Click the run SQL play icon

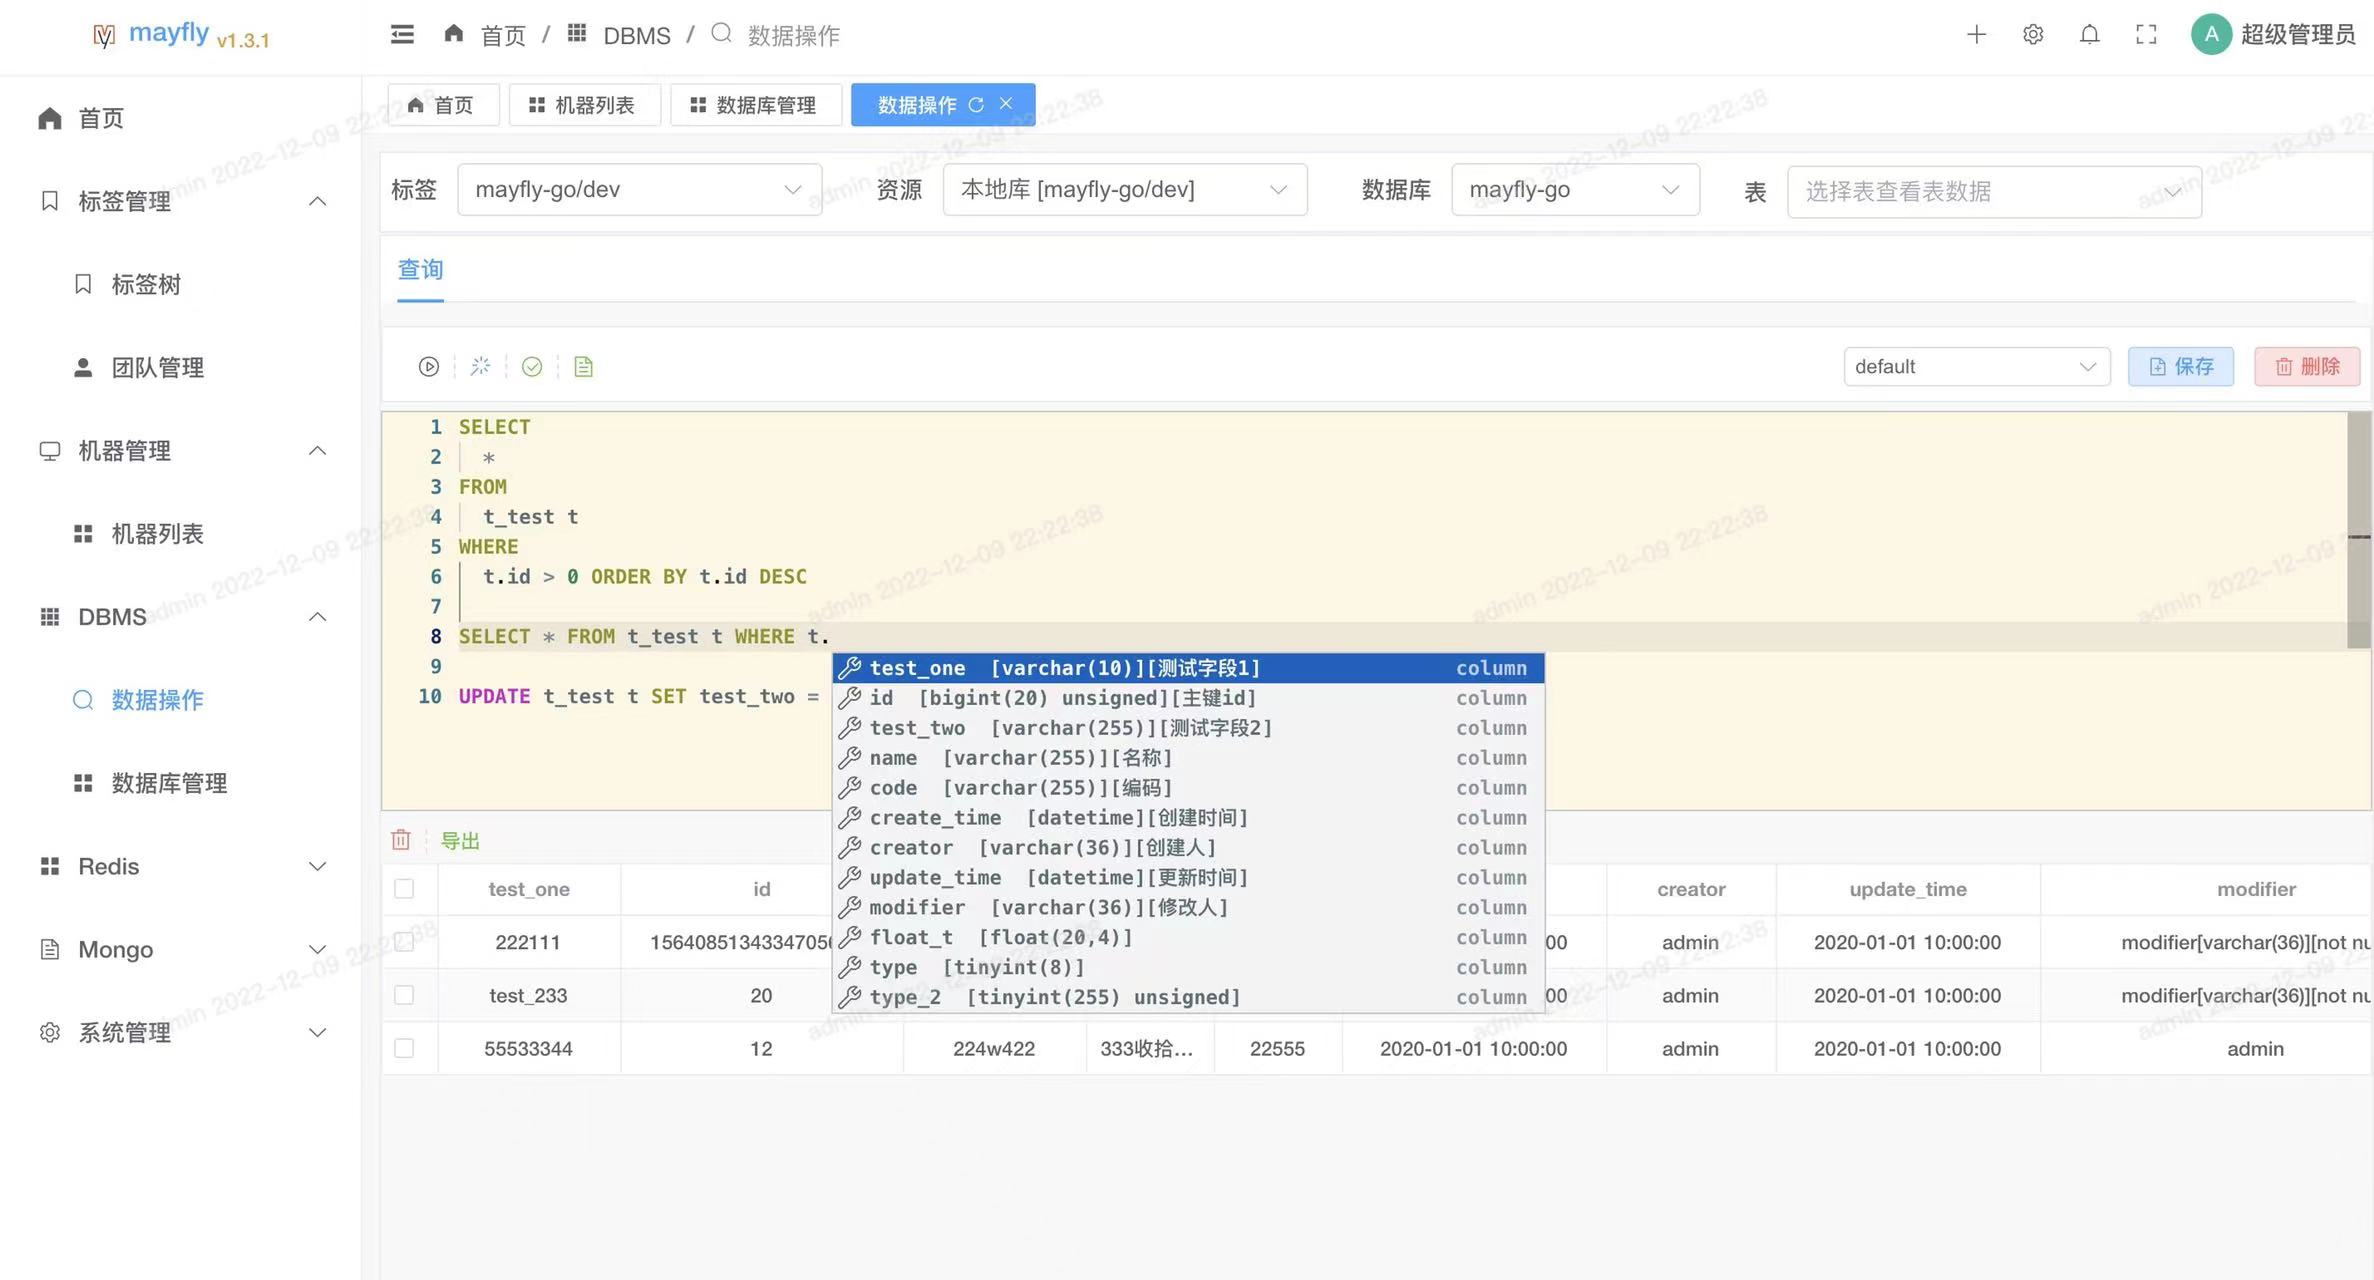click(428, 367)
